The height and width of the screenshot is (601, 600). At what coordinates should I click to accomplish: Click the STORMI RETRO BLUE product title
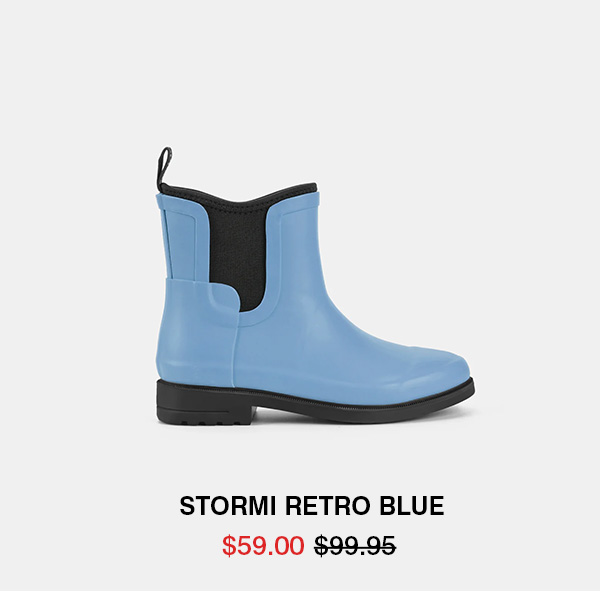point(312,506)
